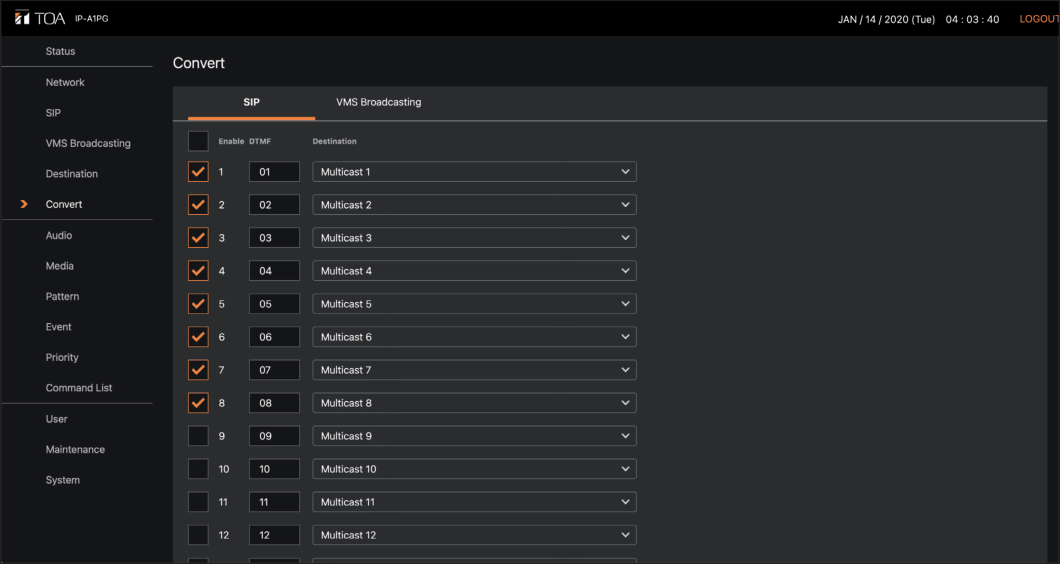Screen dimensions: 1060x564
Task: Expand the Multicast 12 destination dropdown
Action: coord(474,535)
